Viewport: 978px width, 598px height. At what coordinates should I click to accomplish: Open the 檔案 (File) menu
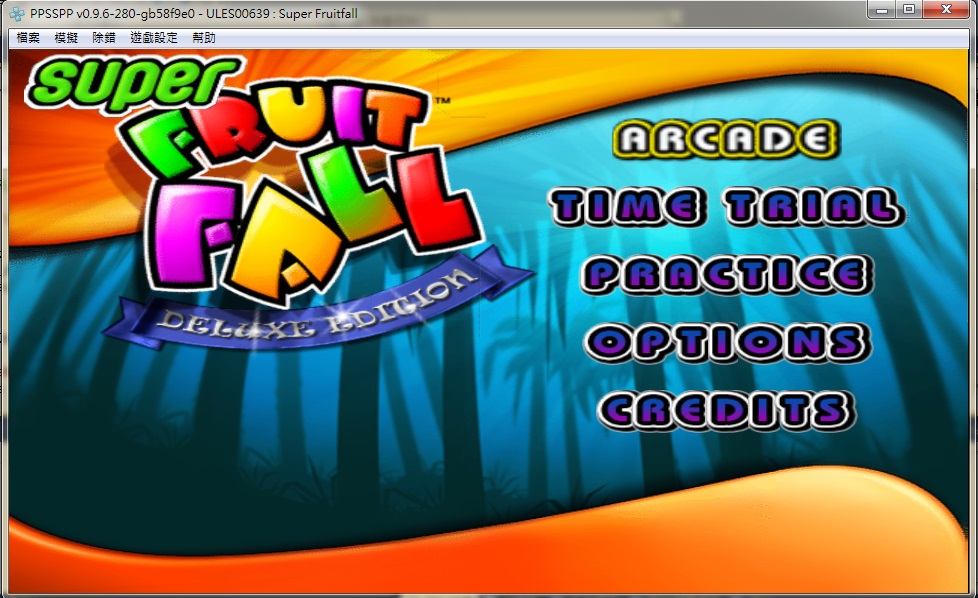coord(28,38)
